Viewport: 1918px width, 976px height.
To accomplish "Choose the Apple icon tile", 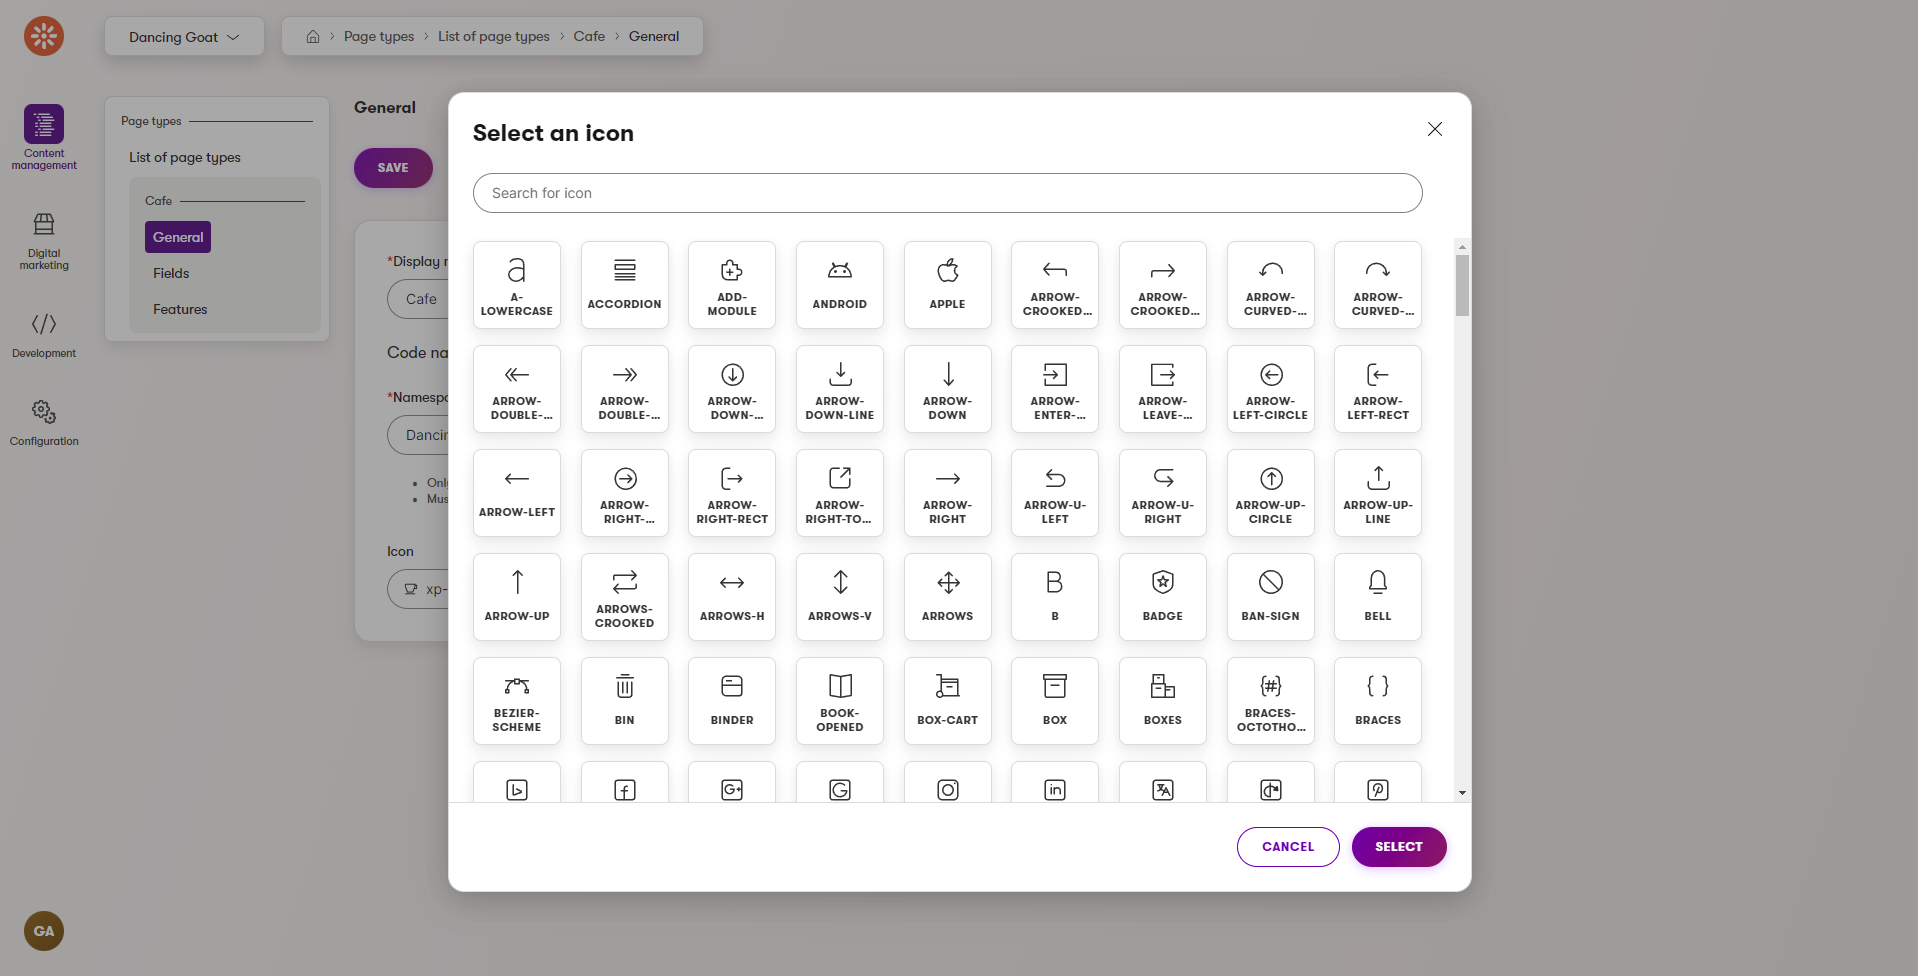I will 947,285.
